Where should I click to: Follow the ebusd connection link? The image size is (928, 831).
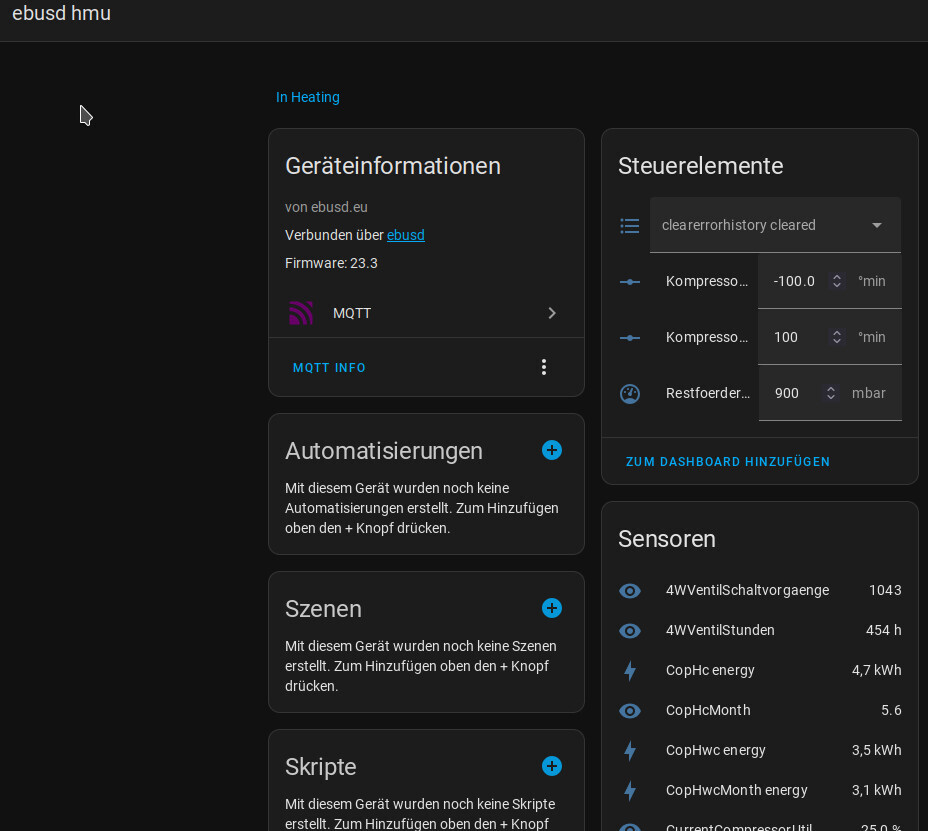pos(406,235)
